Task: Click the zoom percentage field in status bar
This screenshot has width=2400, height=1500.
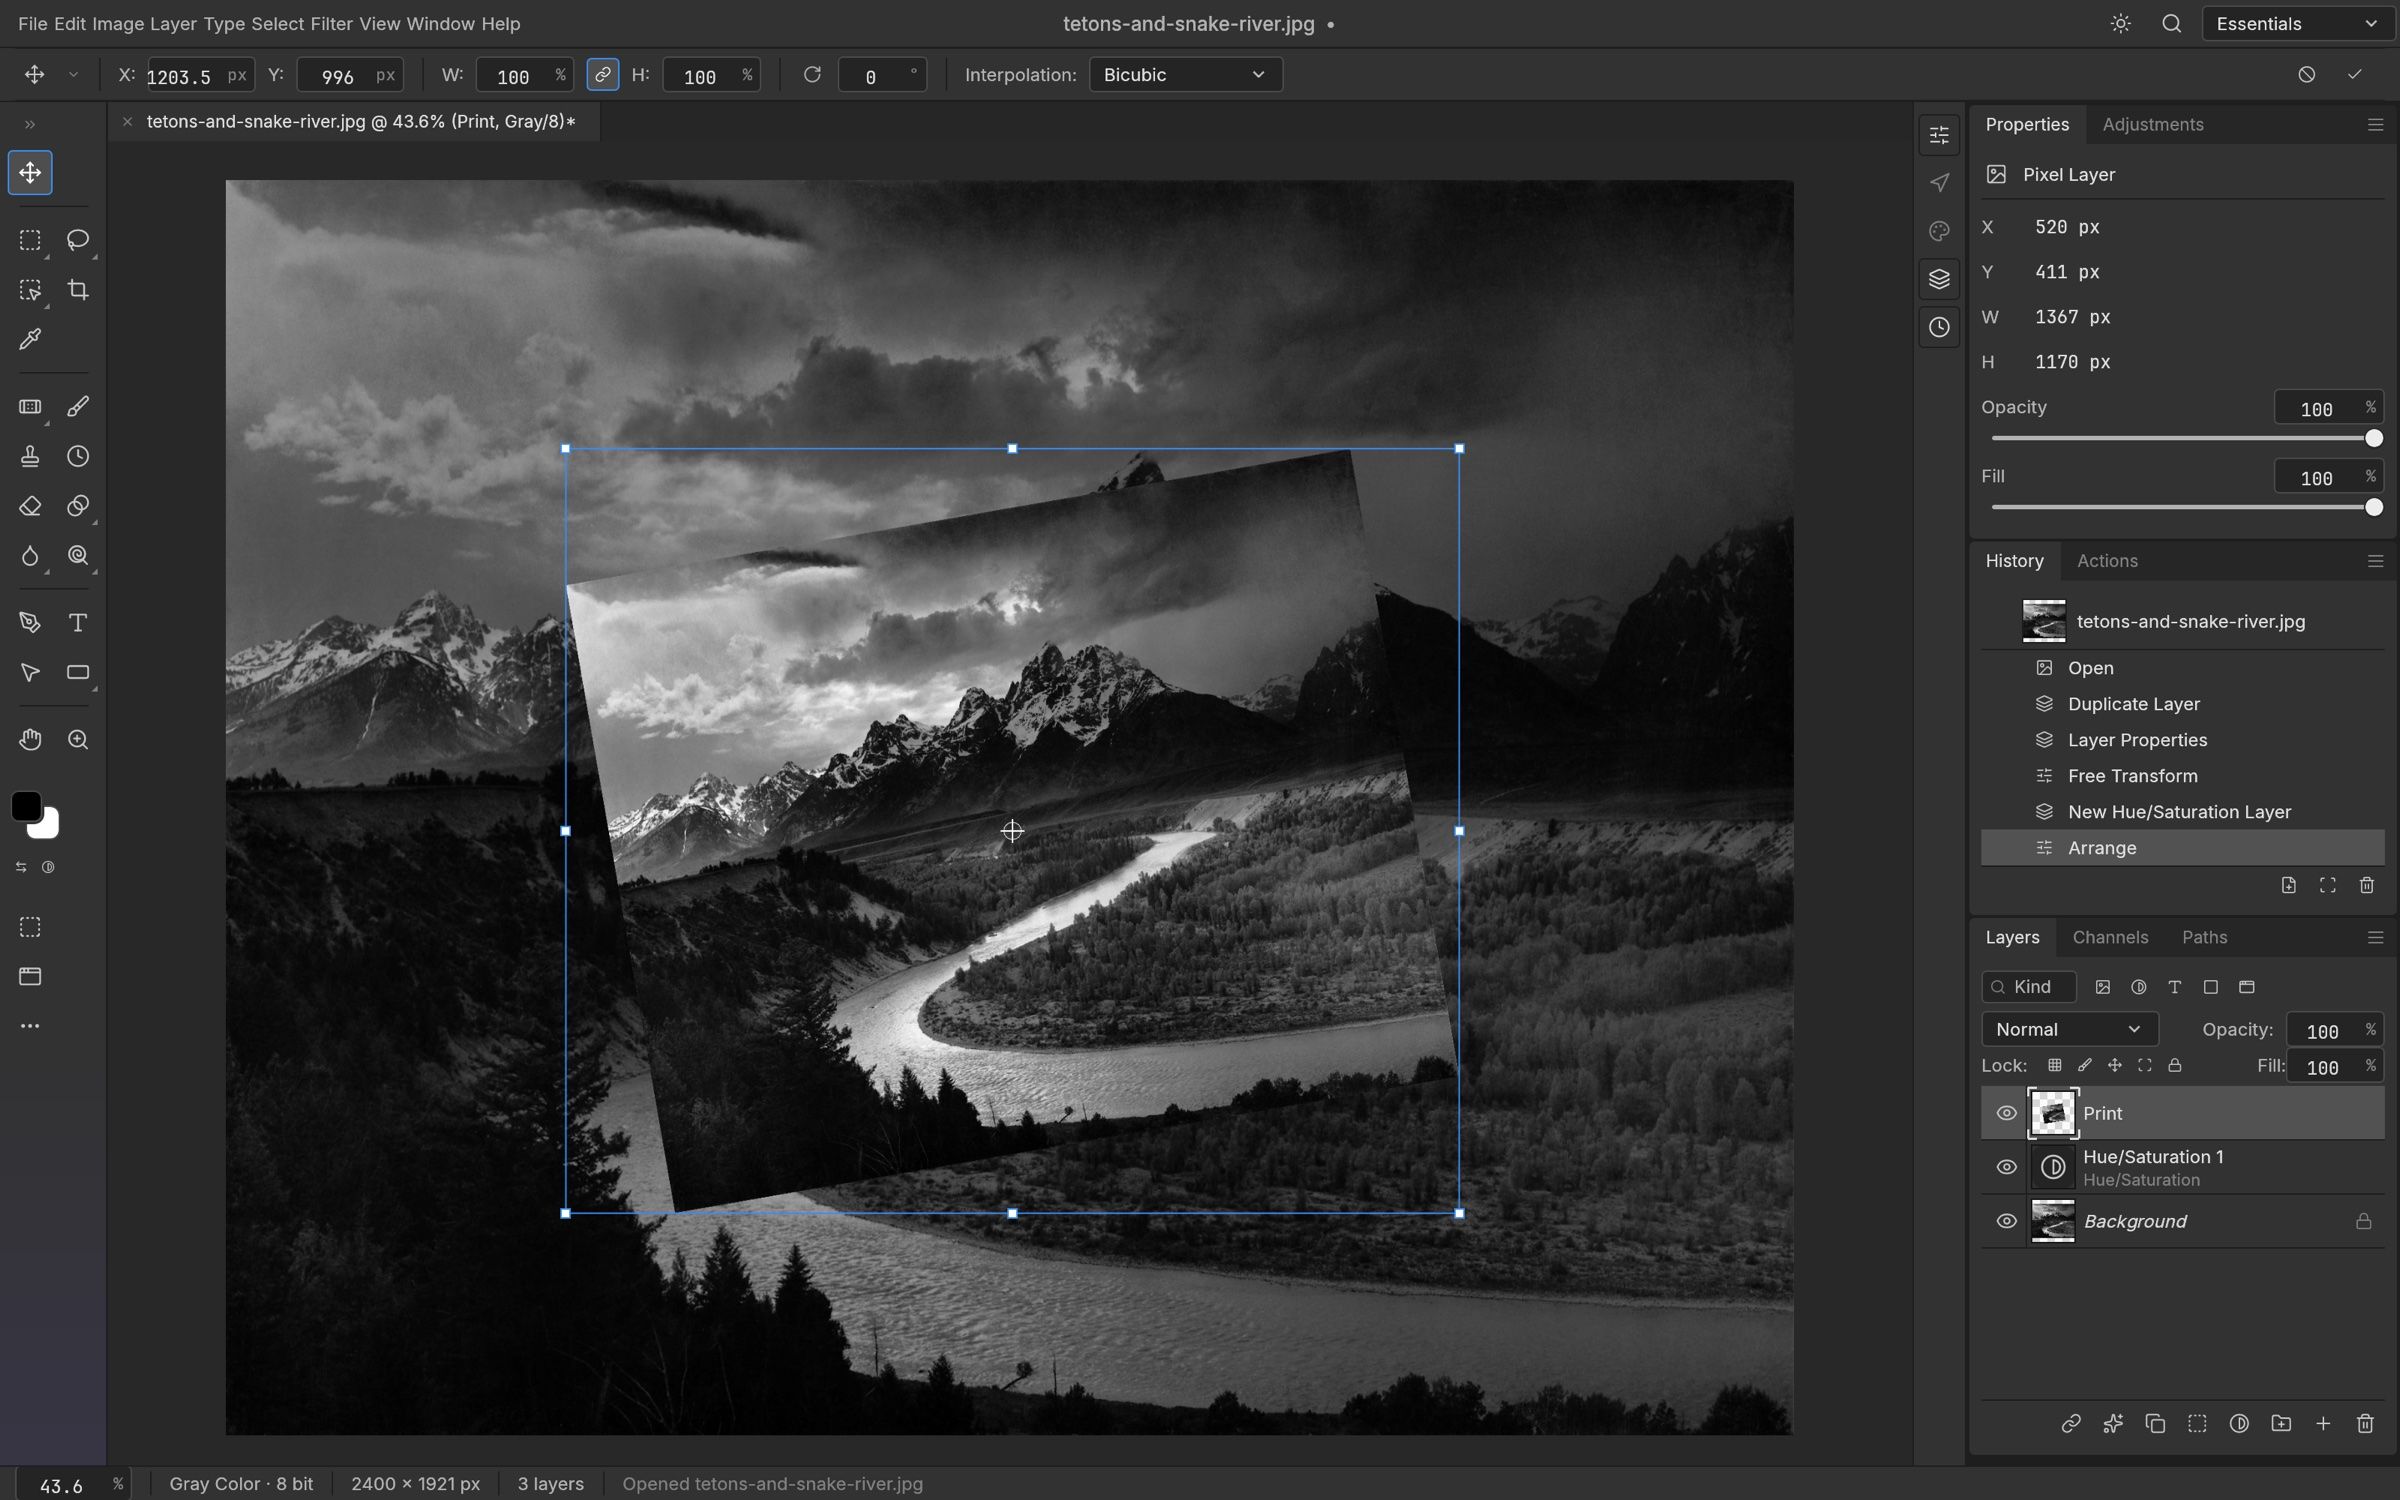Action: tap(72, 1485)
